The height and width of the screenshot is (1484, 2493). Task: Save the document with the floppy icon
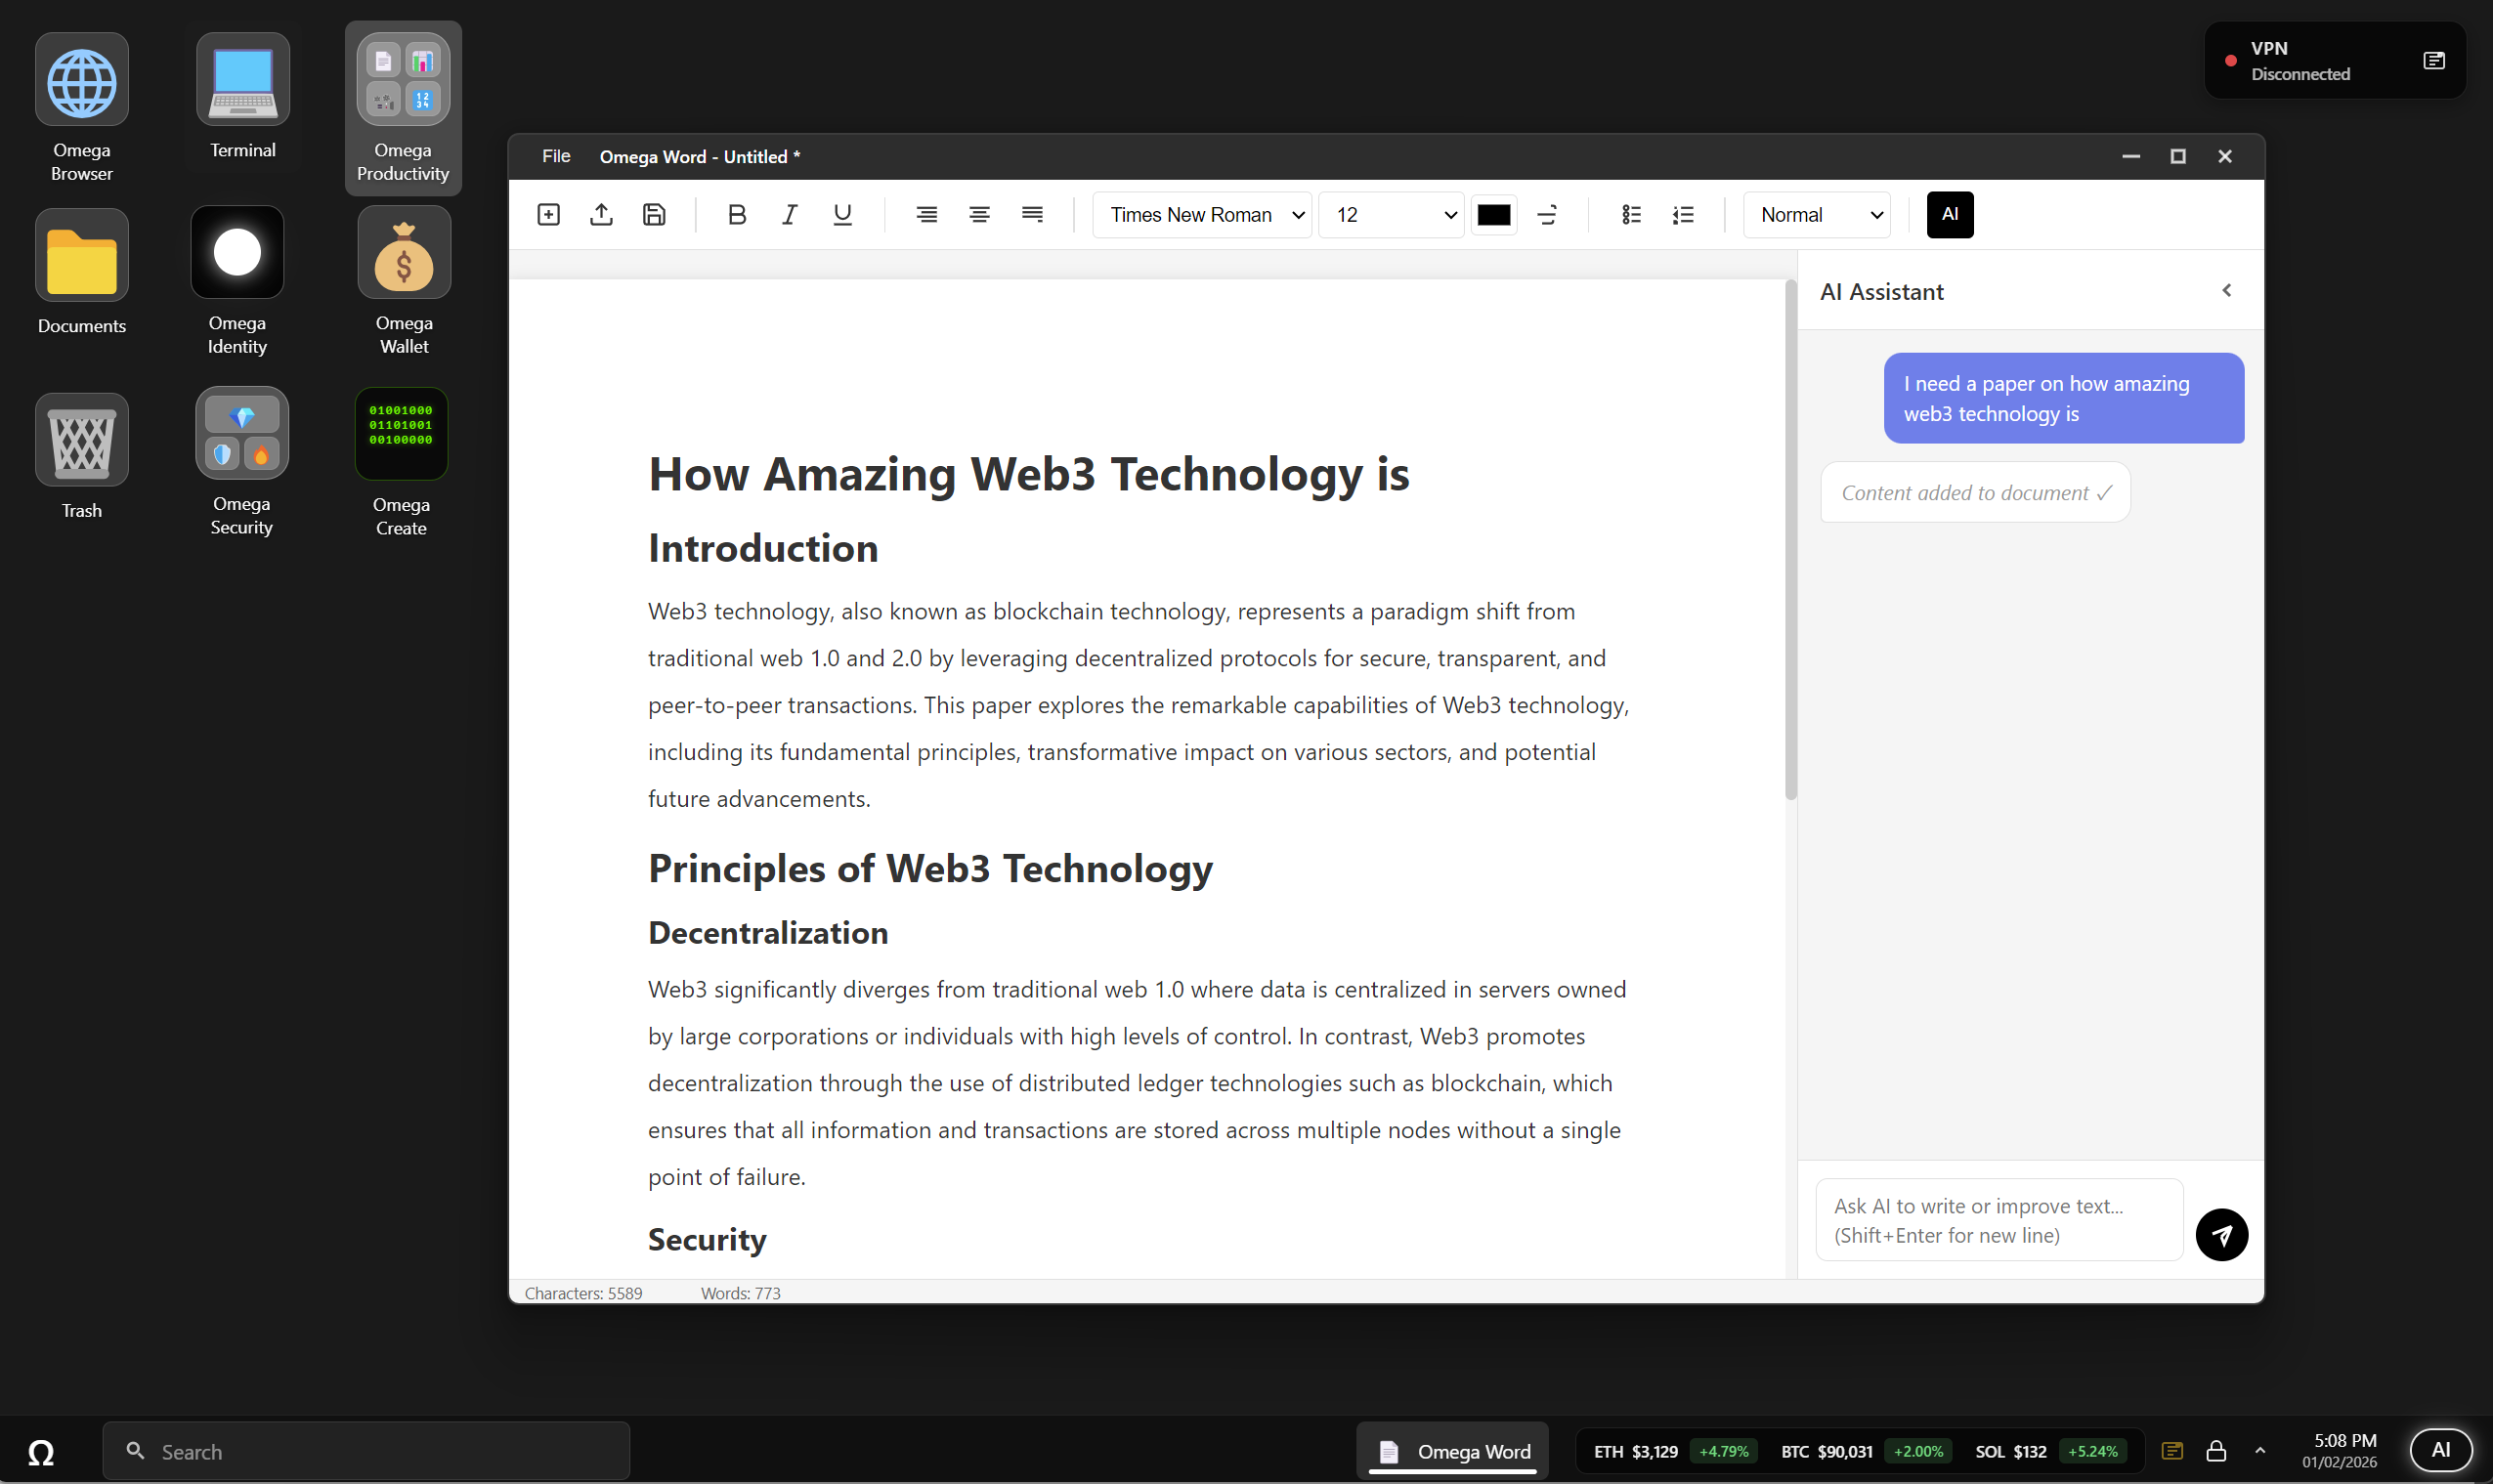[654, 215]
